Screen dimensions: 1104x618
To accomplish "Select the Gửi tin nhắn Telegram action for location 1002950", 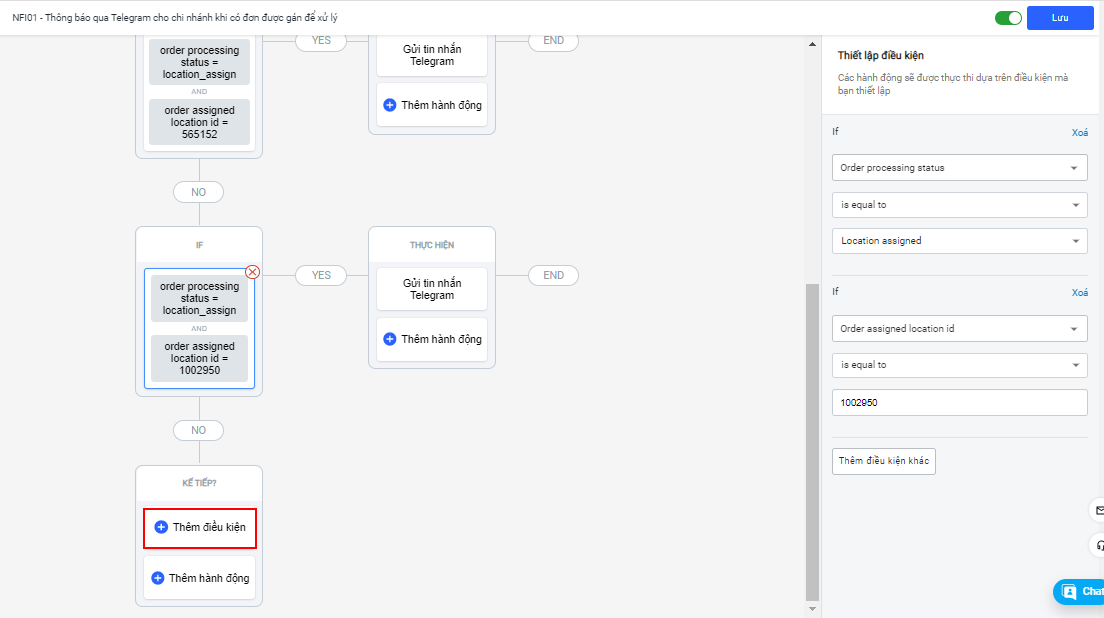I will pos(432,289).
